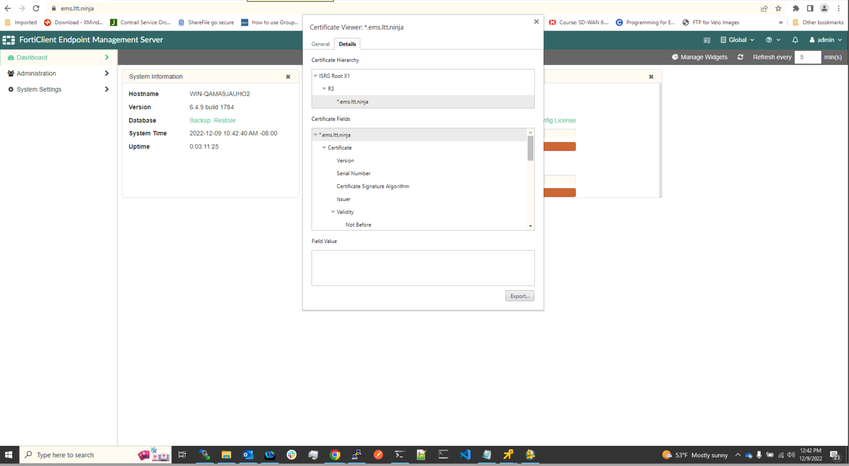Switch to the General tab in Certificate Viewer

[x=321, y=44]
